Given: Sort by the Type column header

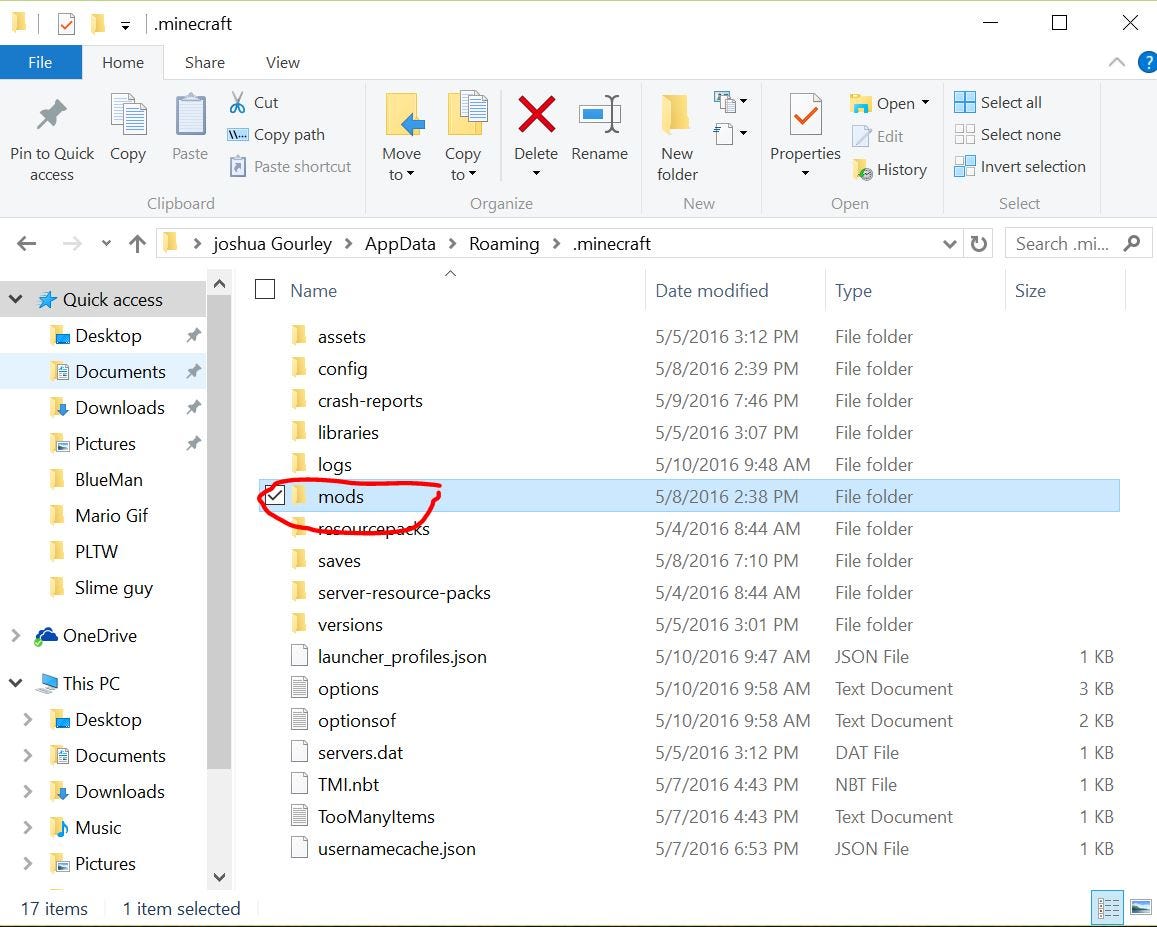Looking at the screenshot, I should click(x=853, y=291).
